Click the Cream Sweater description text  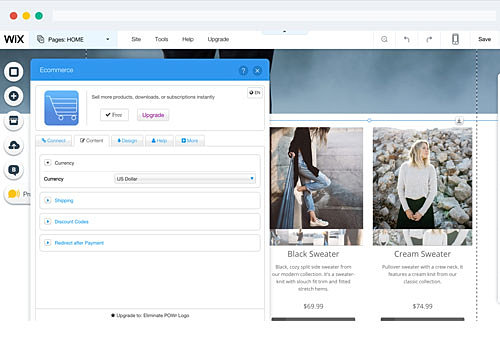pyautogui.click(x=422, y=274)
